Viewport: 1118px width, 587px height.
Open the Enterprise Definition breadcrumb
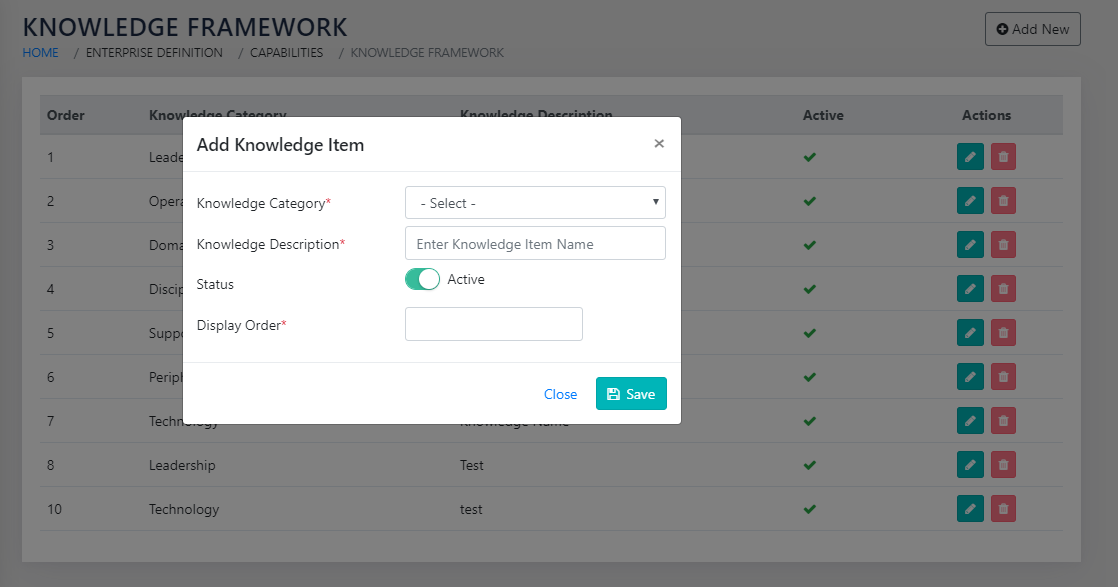[x=154, y=53]
